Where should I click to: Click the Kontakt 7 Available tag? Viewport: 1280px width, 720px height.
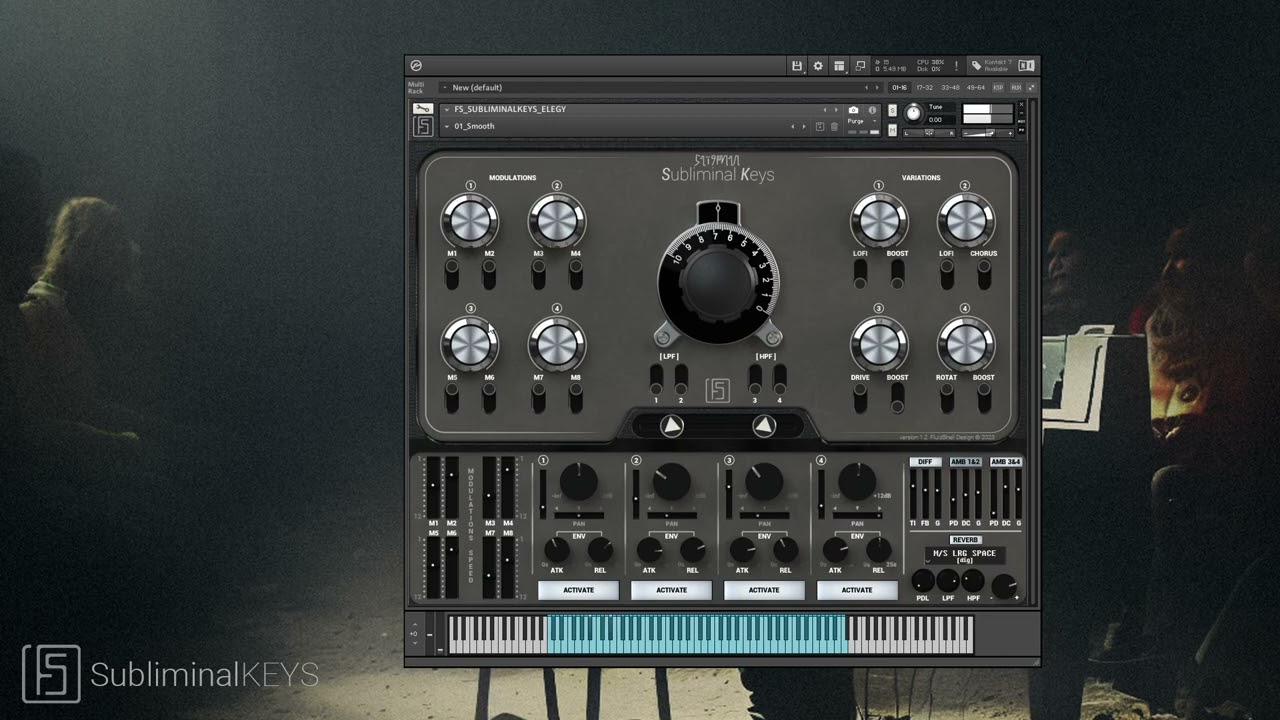point(990,66)
